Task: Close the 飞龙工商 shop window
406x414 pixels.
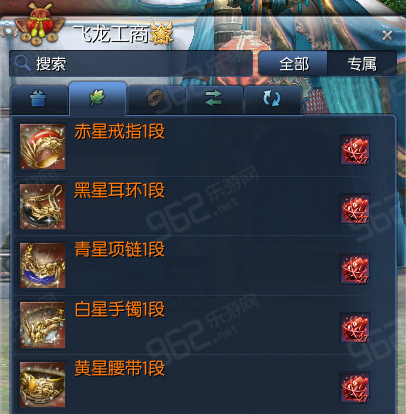Action: (387, 35)
